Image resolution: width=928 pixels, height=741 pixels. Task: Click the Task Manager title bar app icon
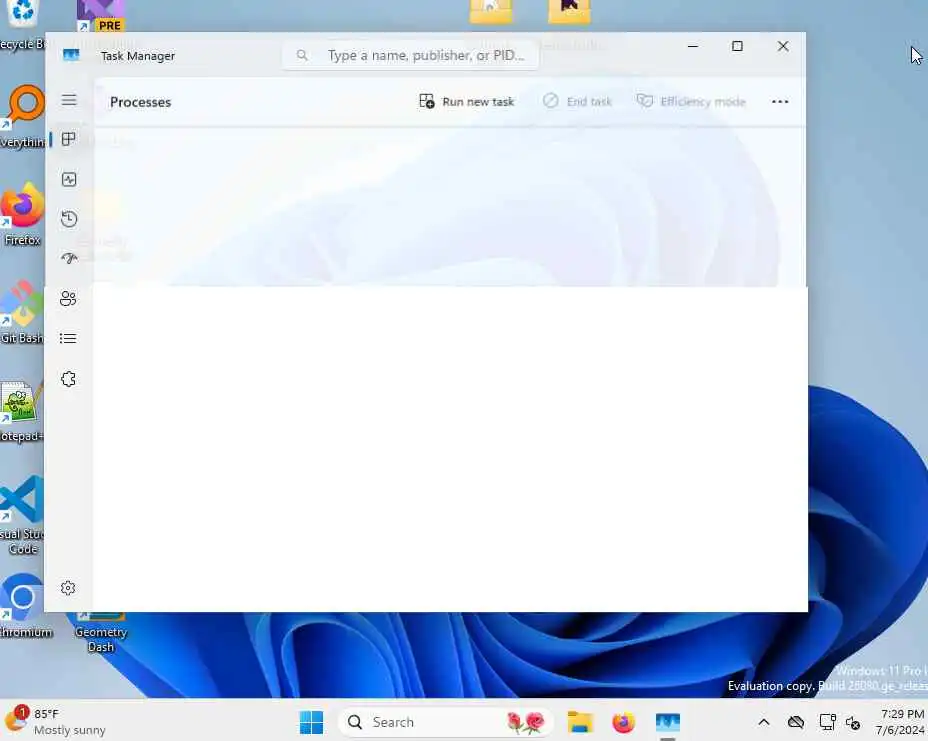pos(71,56)
